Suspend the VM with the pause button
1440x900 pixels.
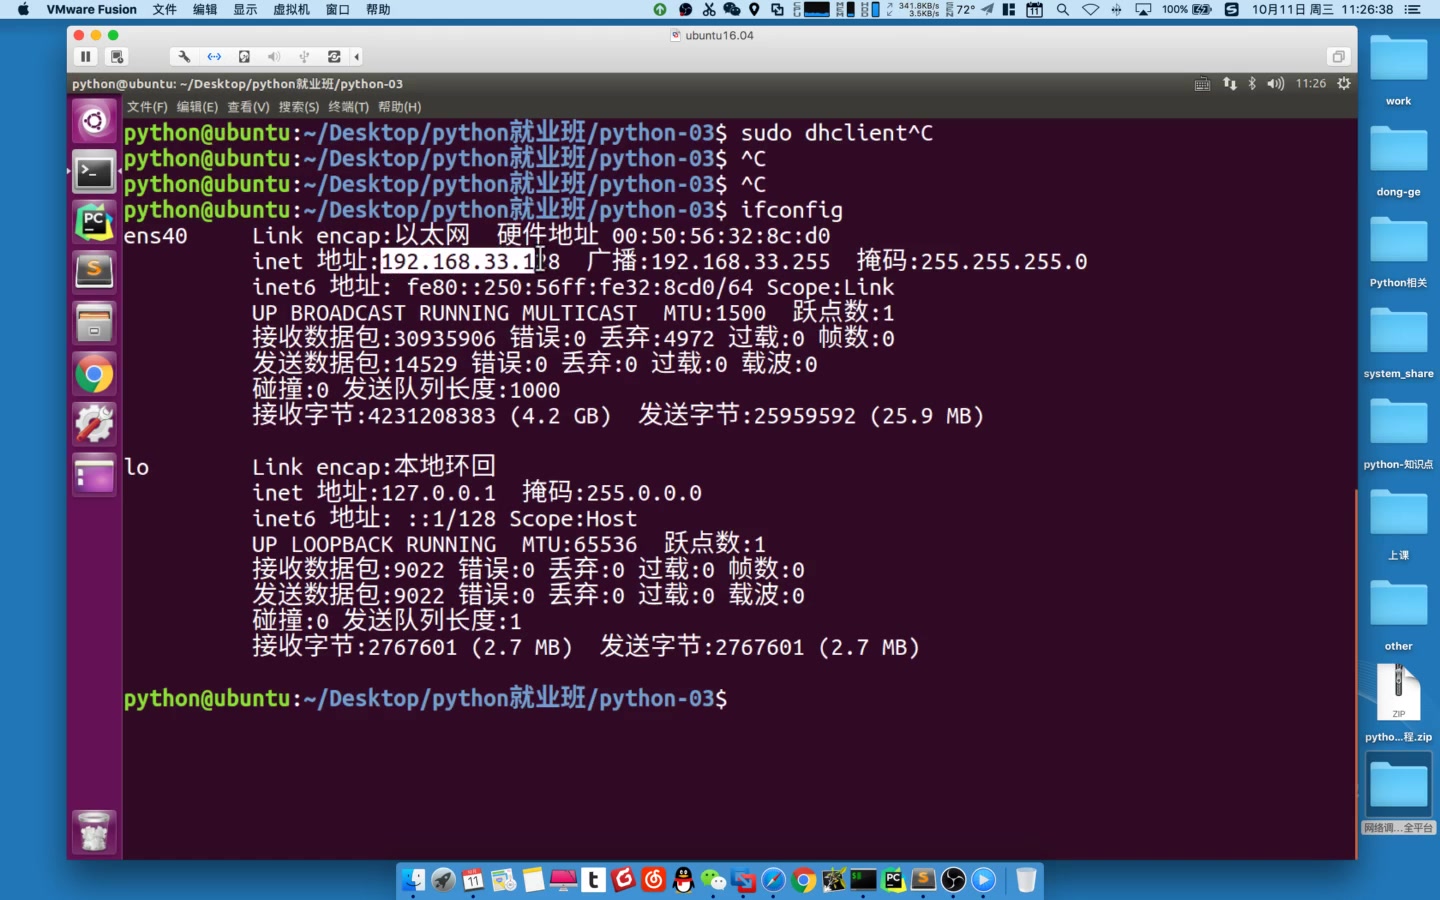[x=86, y=56]
